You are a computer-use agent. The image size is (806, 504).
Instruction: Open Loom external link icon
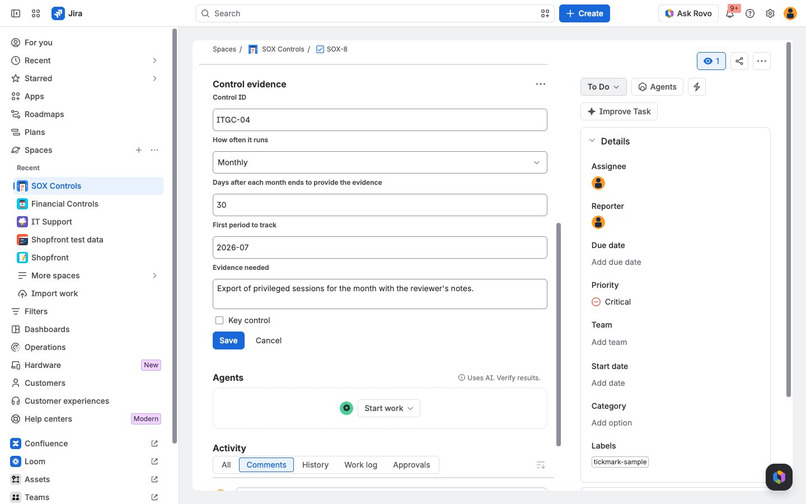click(154, 461)
